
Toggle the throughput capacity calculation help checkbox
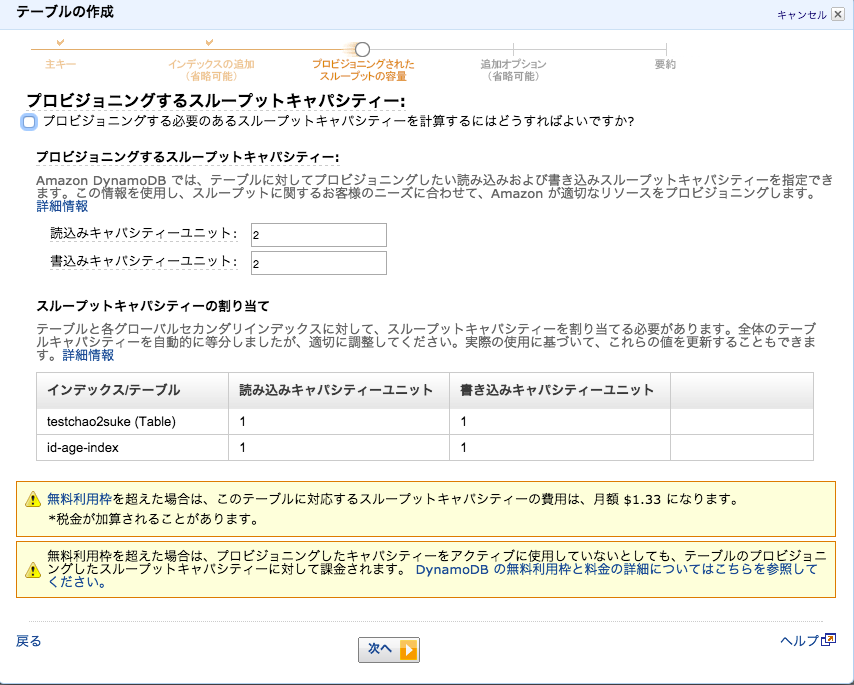tap(28, 122)
